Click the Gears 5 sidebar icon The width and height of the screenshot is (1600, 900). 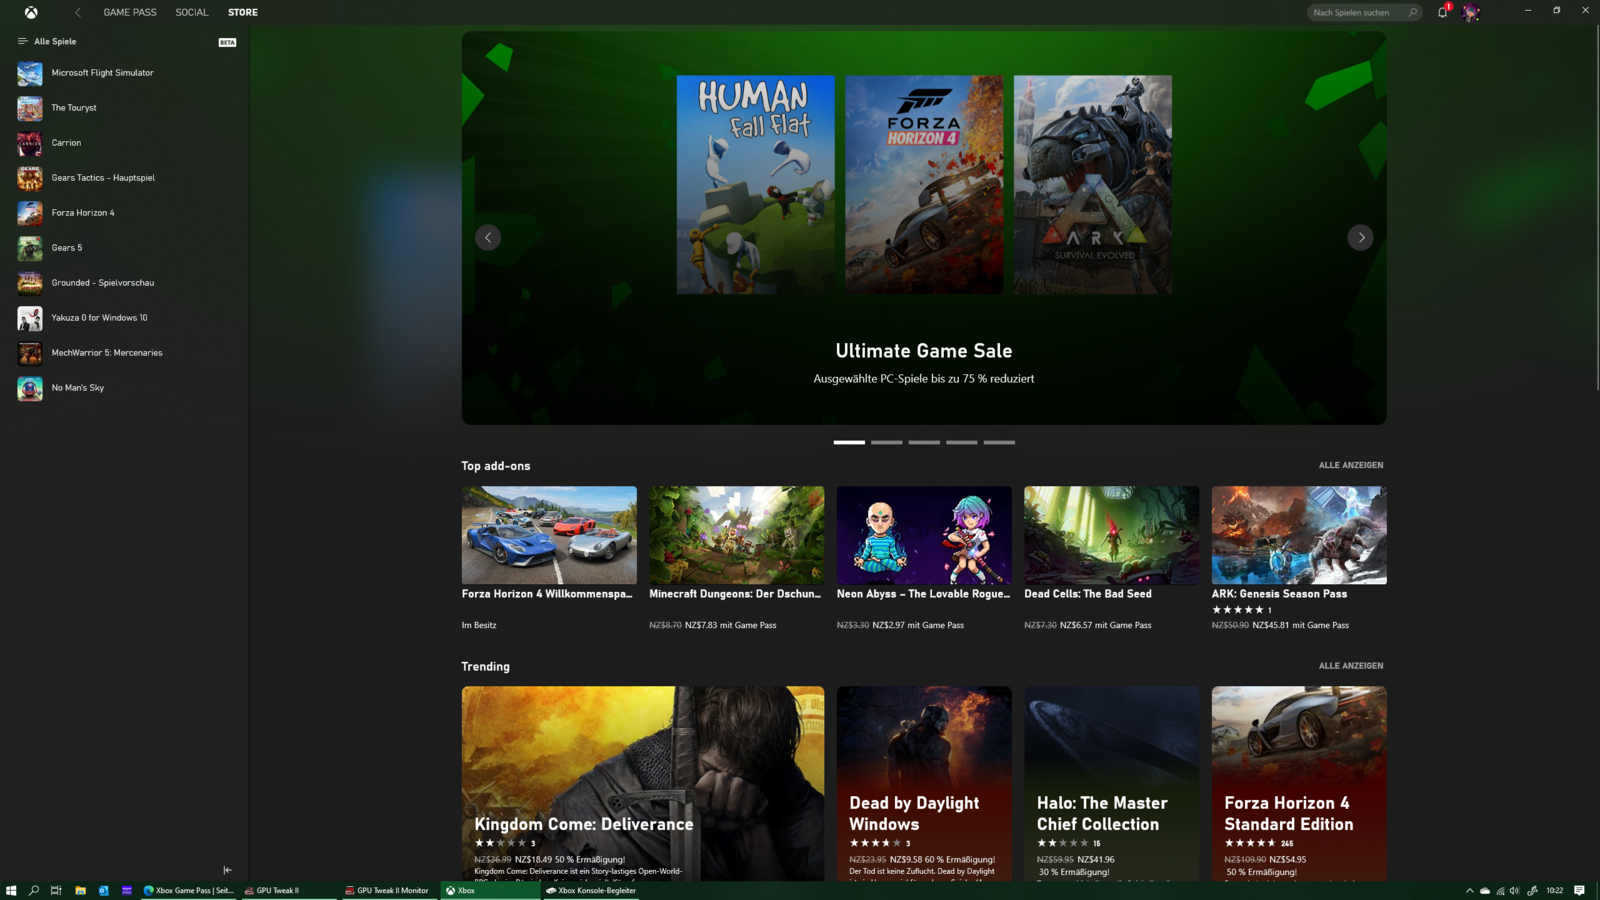coord(30,248)
